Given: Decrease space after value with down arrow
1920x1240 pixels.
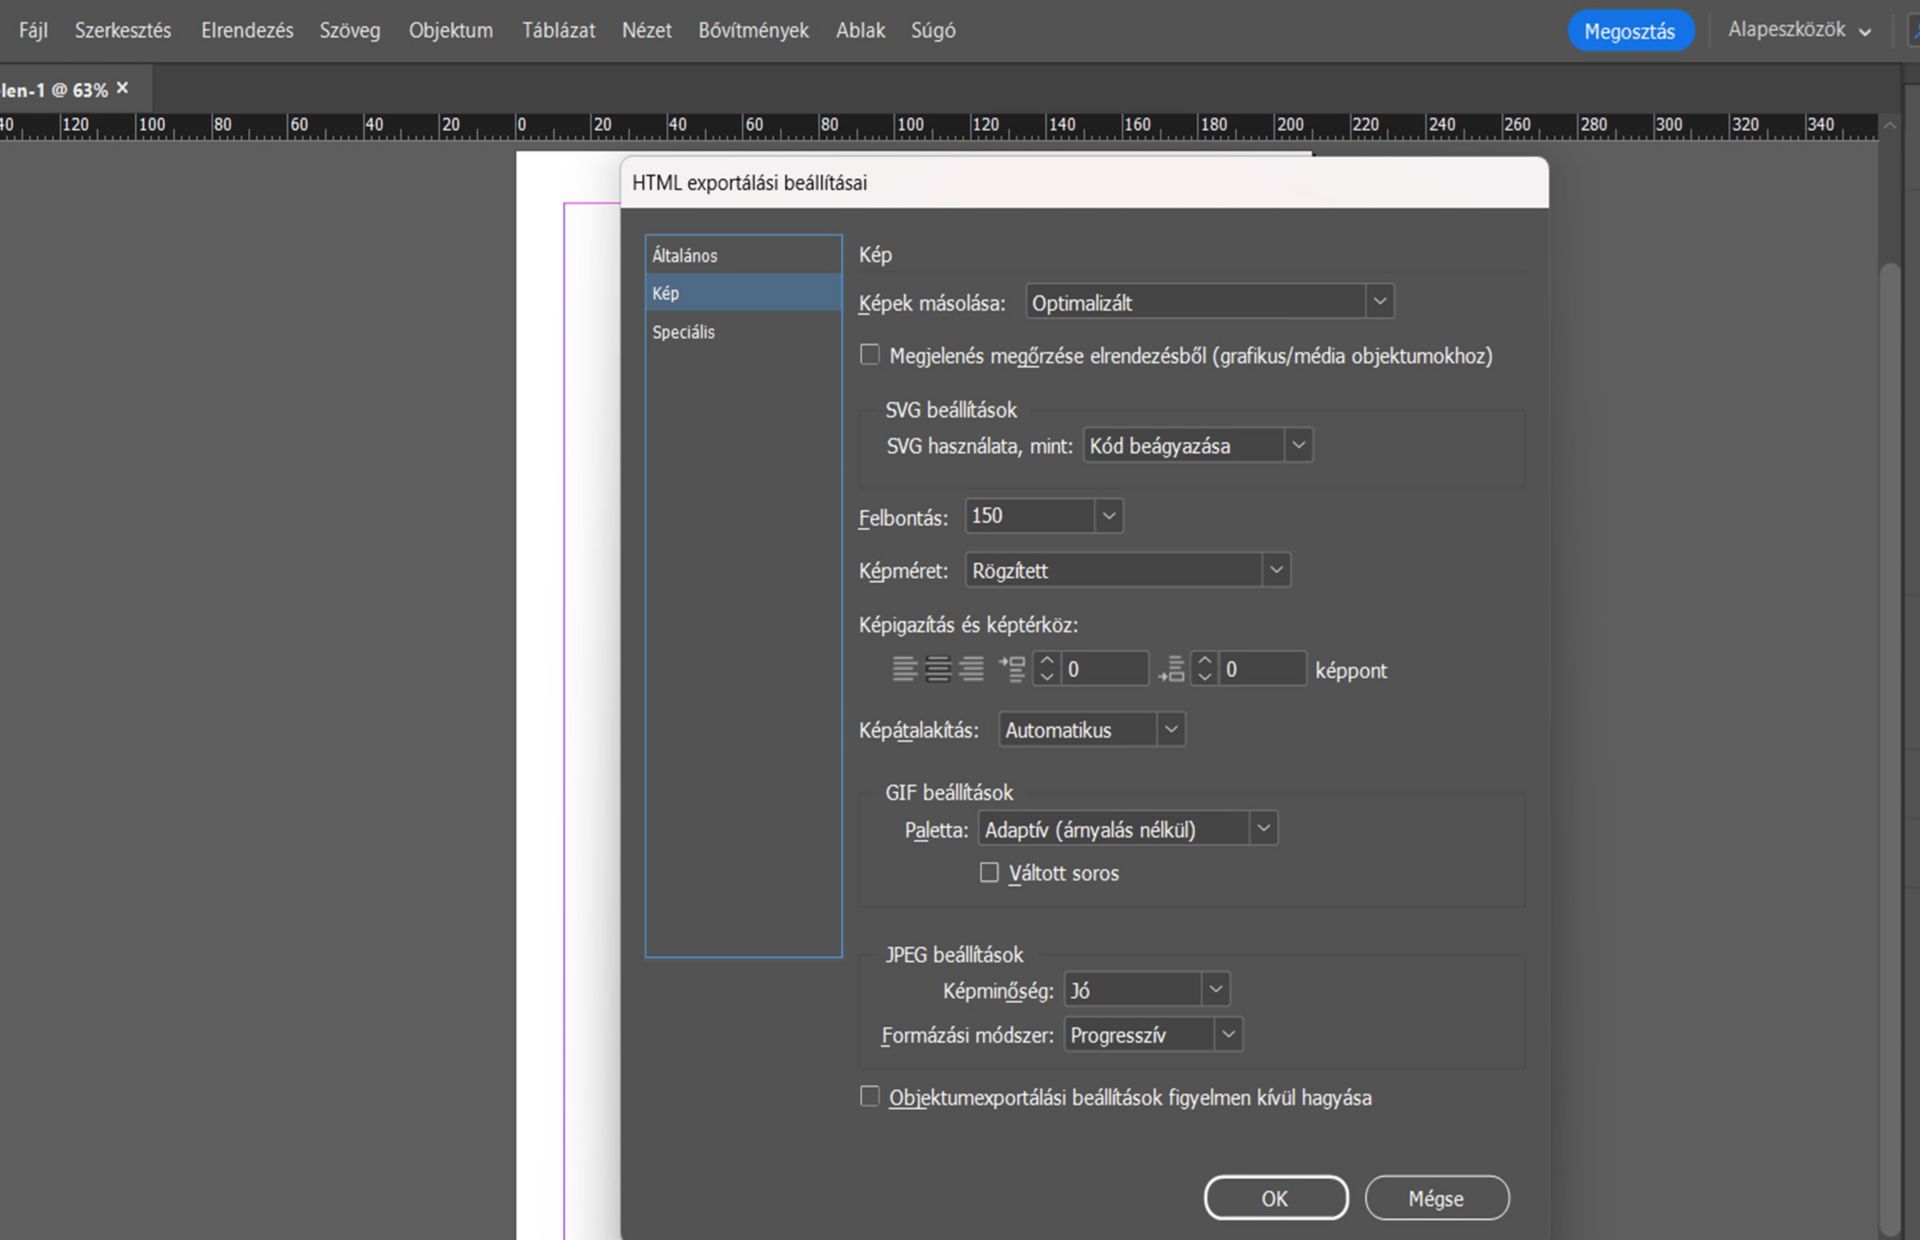Looking at the screenshot, I should [x=1205, y=677].
